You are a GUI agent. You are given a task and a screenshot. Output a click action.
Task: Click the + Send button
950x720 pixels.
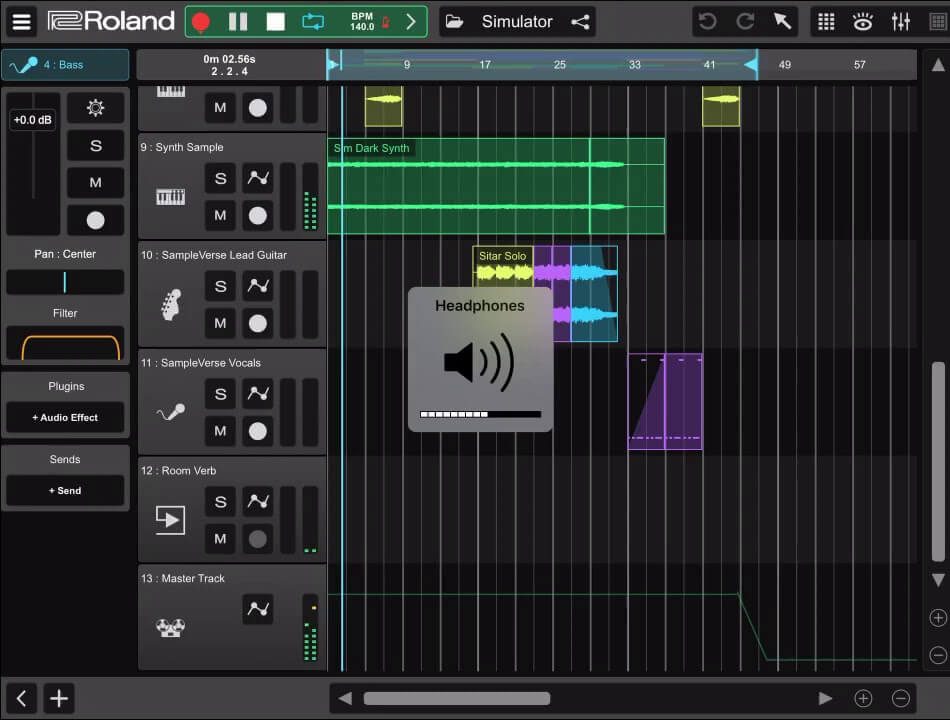[x=65, y=491]
